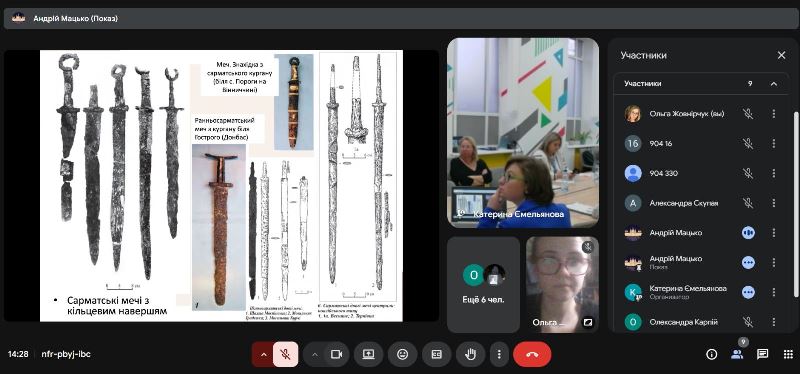
Task: Select 904 16 avatar badge
Action: coord(633,143)
